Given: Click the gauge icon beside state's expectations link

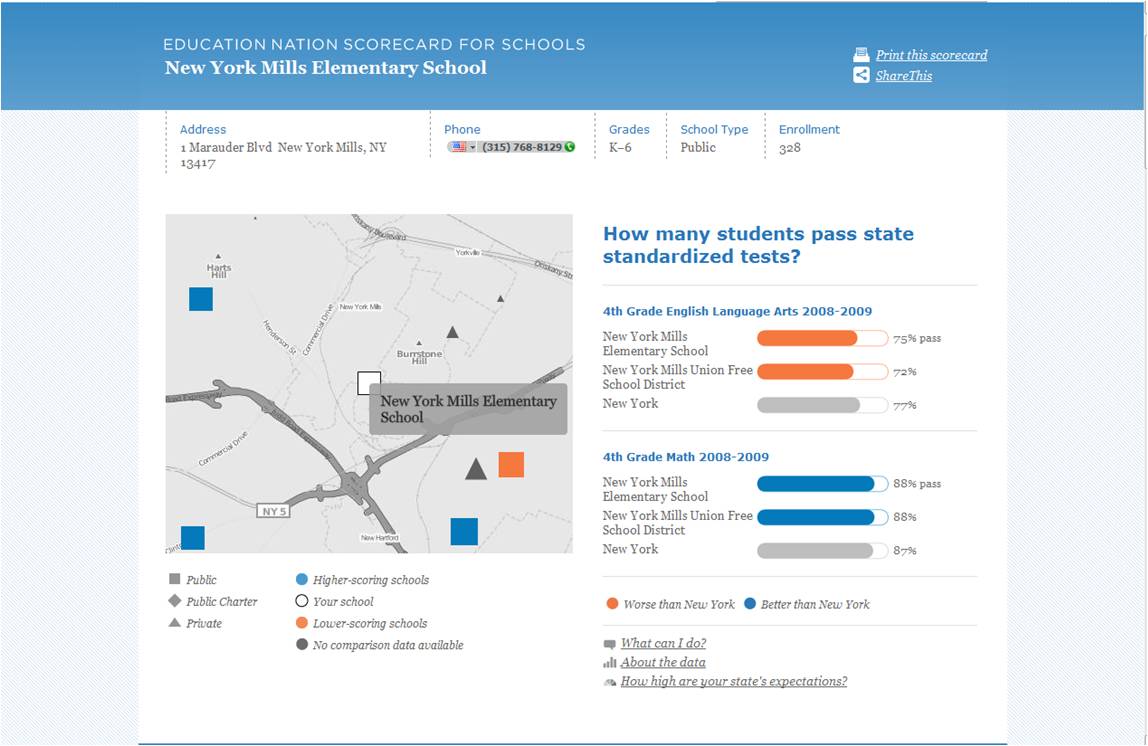Looking at the screenshot, I should [610, 682].
